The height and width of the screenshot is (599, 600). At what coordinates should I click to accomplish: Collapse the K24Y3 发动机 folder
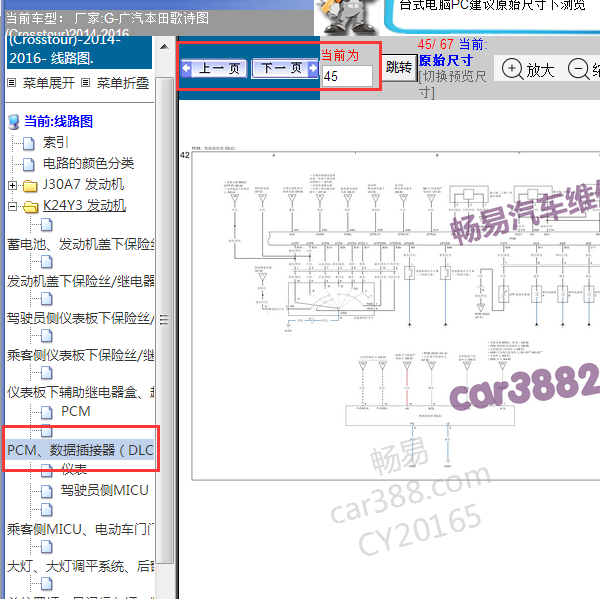(12, 207)
